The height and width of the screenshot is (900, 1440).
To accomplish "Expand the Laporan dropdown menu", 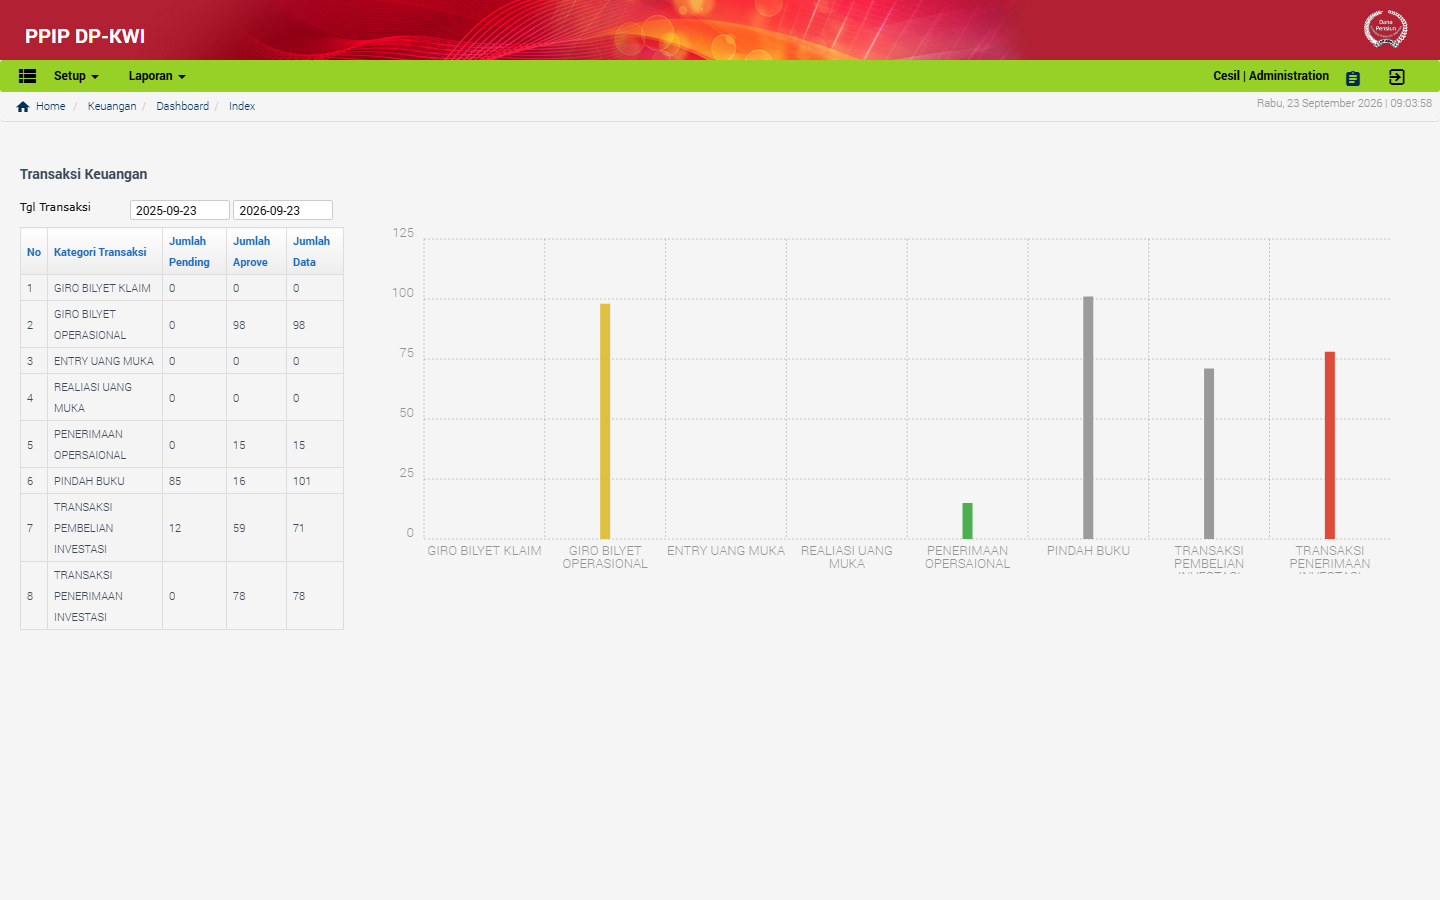I will (157, 76).
